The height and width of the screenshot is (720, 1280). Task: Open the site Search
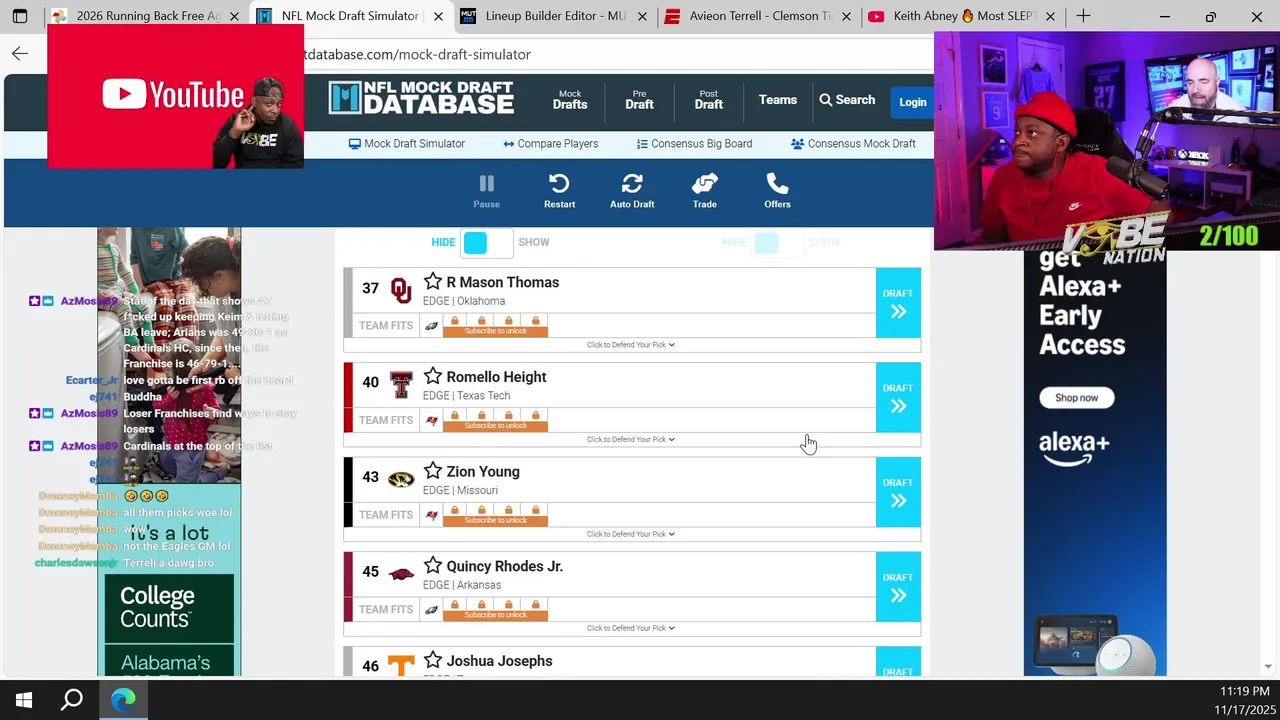pos(847,100)
